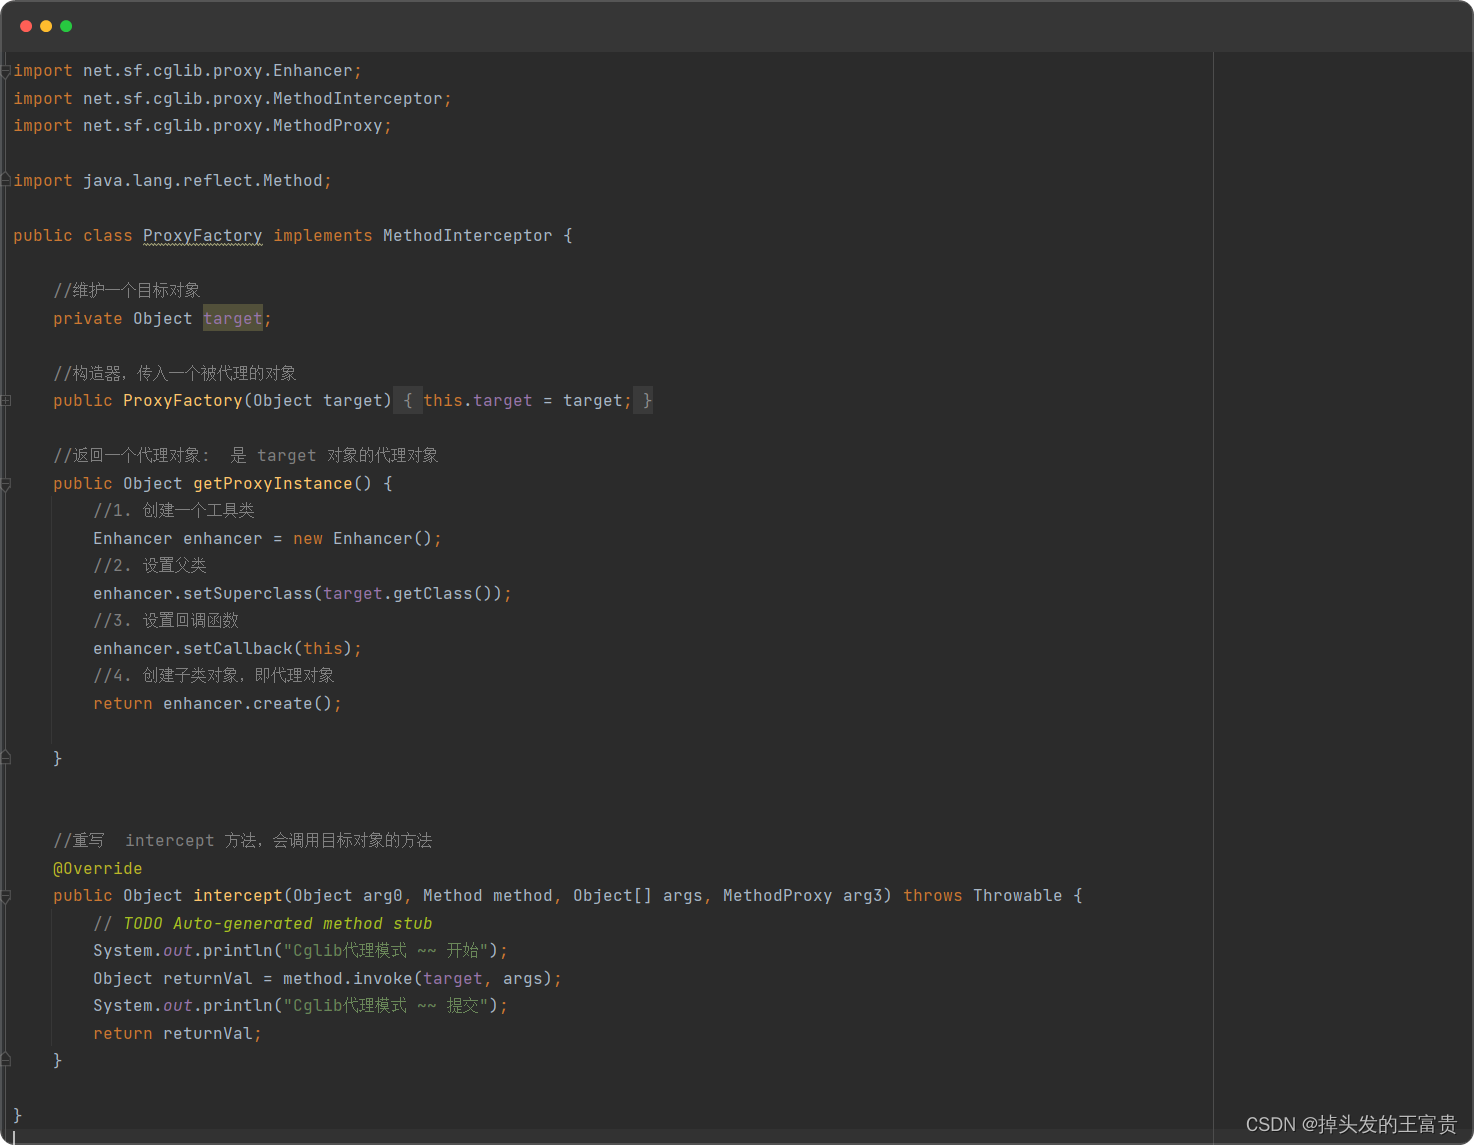Click the string 'Cglib代理模式 ~~ 提交'
Image resolution: width=1474 pixels, height=1145 pixels.
(x=386, y=1005)
